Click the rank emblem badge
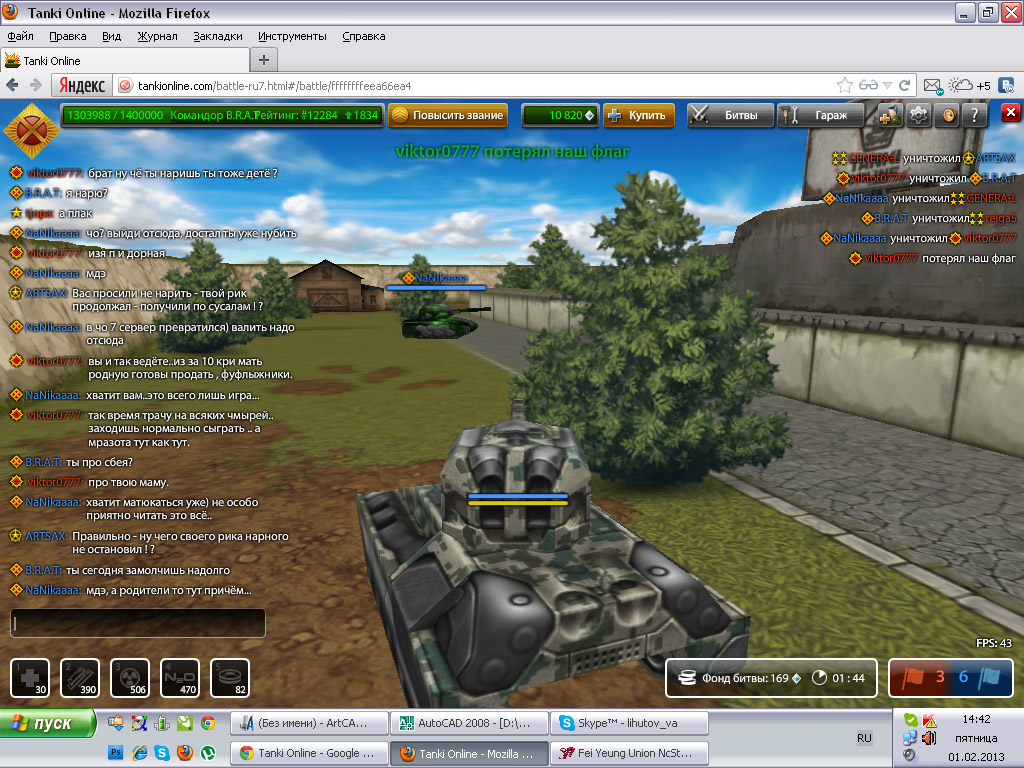The height and width of the screenshot is (768, 1024). (x=31, y=131)
